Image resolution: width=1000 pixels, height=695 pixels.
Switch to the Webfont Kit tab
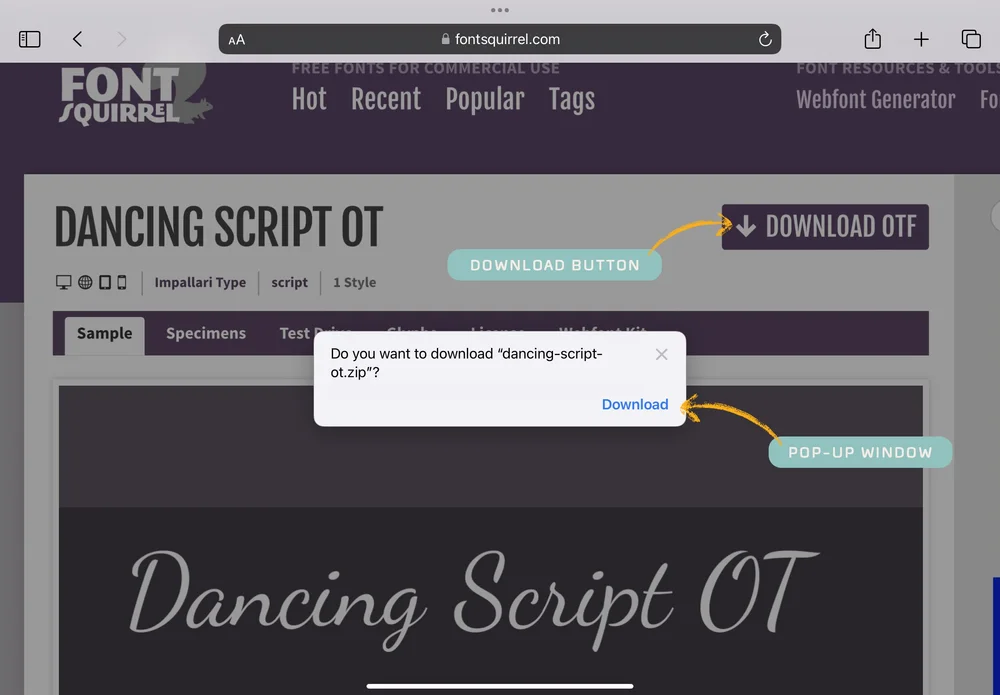point(603,333)
